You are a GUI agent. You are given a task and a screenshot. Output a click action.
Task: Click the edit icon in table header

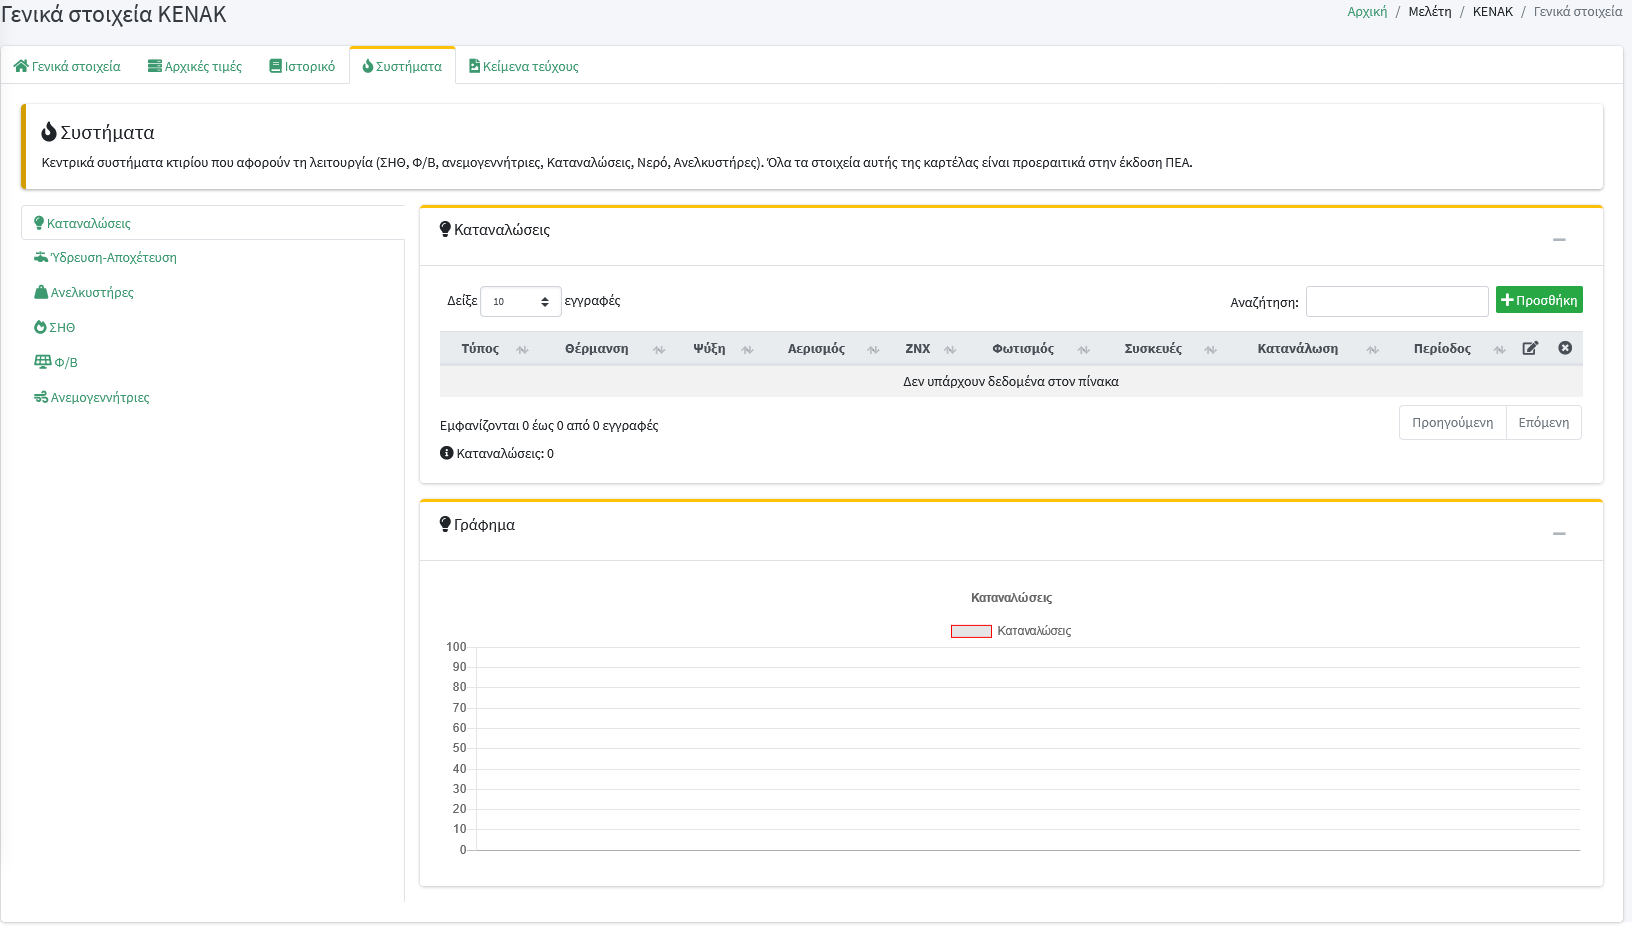(1530, 348)
